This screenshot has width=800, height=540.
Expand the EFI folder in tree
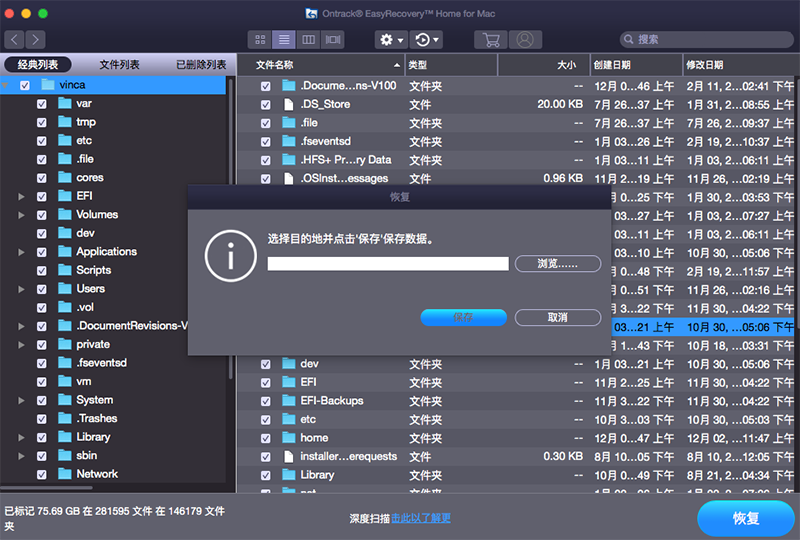click(x=21, y=197)
